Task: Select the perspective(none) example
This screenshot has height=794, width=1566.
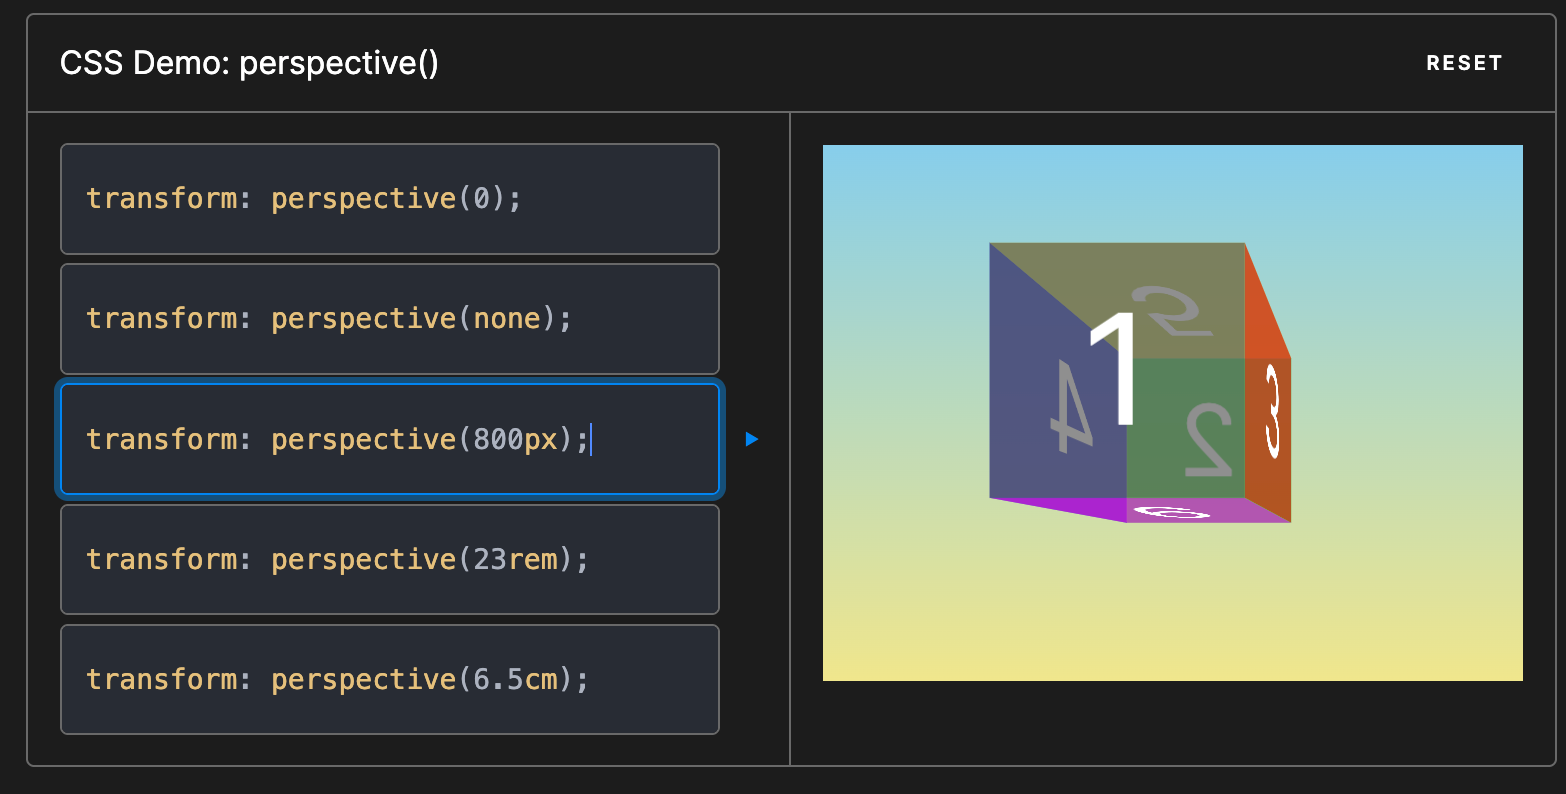Action: pos(390,318)
